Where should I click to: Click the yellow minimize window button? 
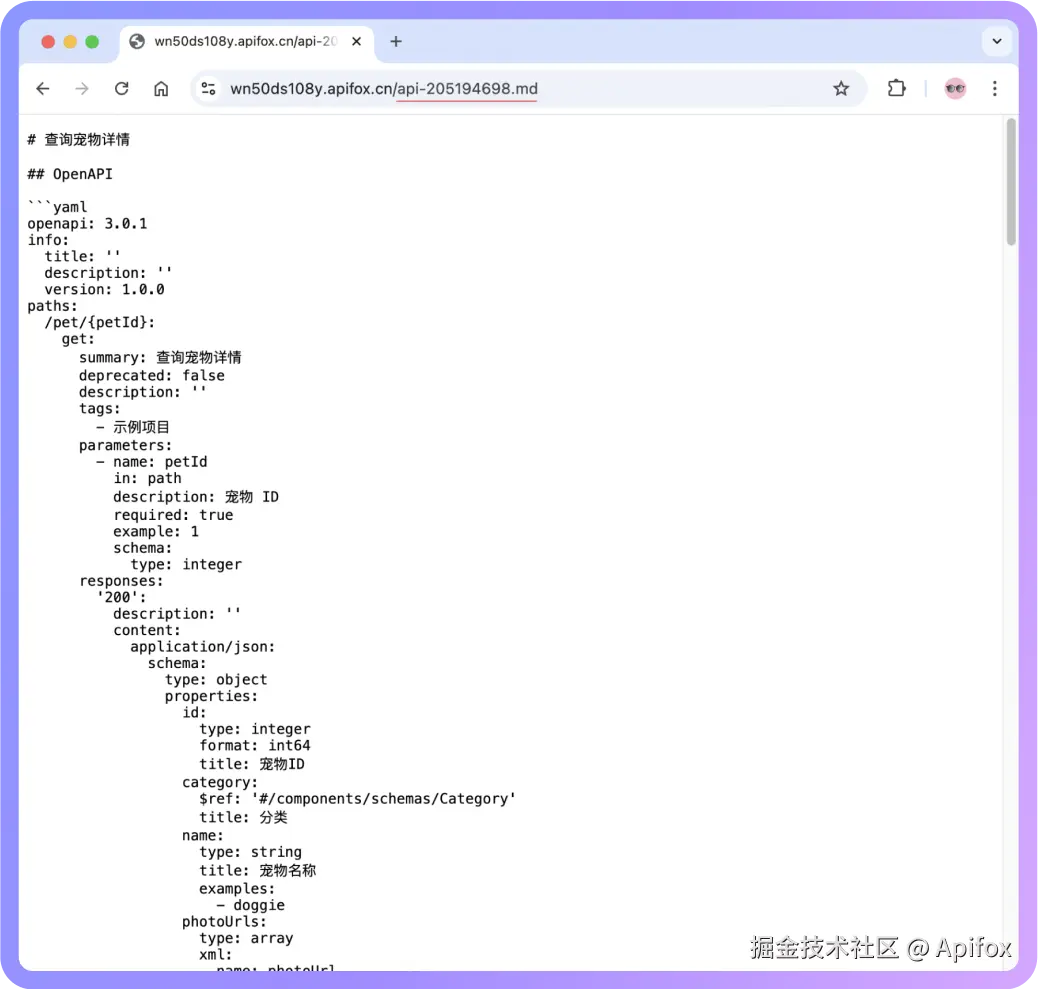pyautogui.click(x=70, y=42)
